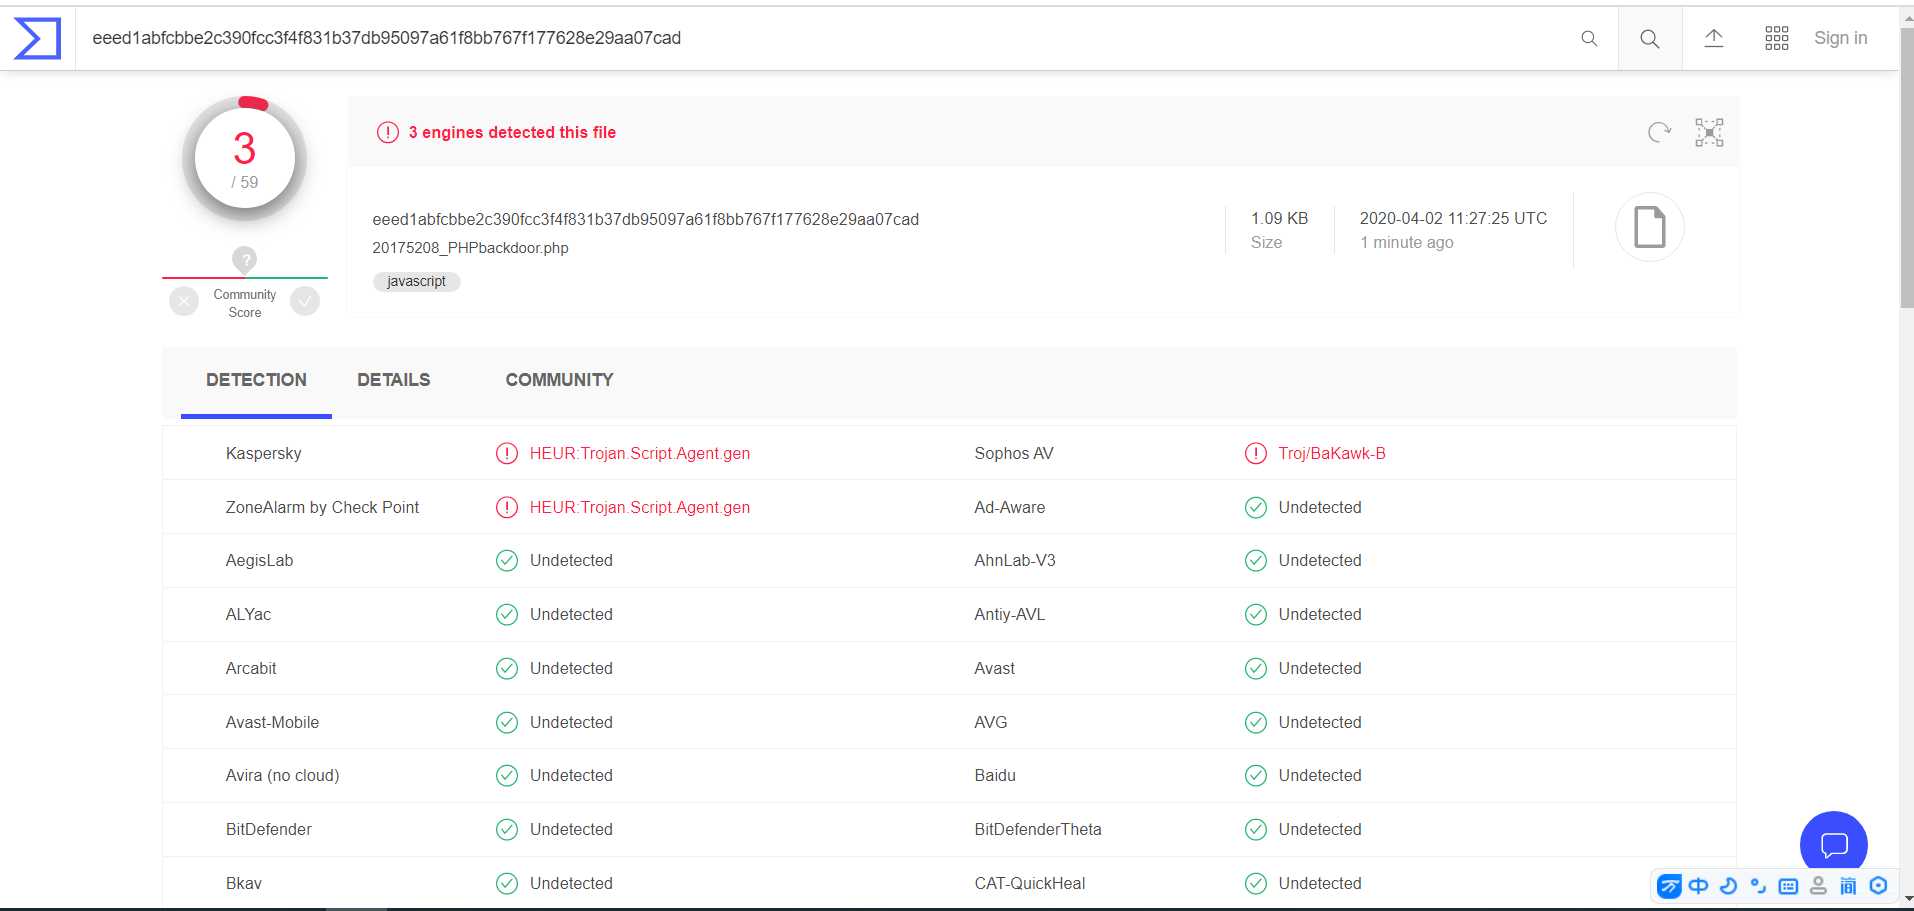1914x911 pixels.
Task: Click the '1 minute ago' text
Action: [x=1407, y=242]
